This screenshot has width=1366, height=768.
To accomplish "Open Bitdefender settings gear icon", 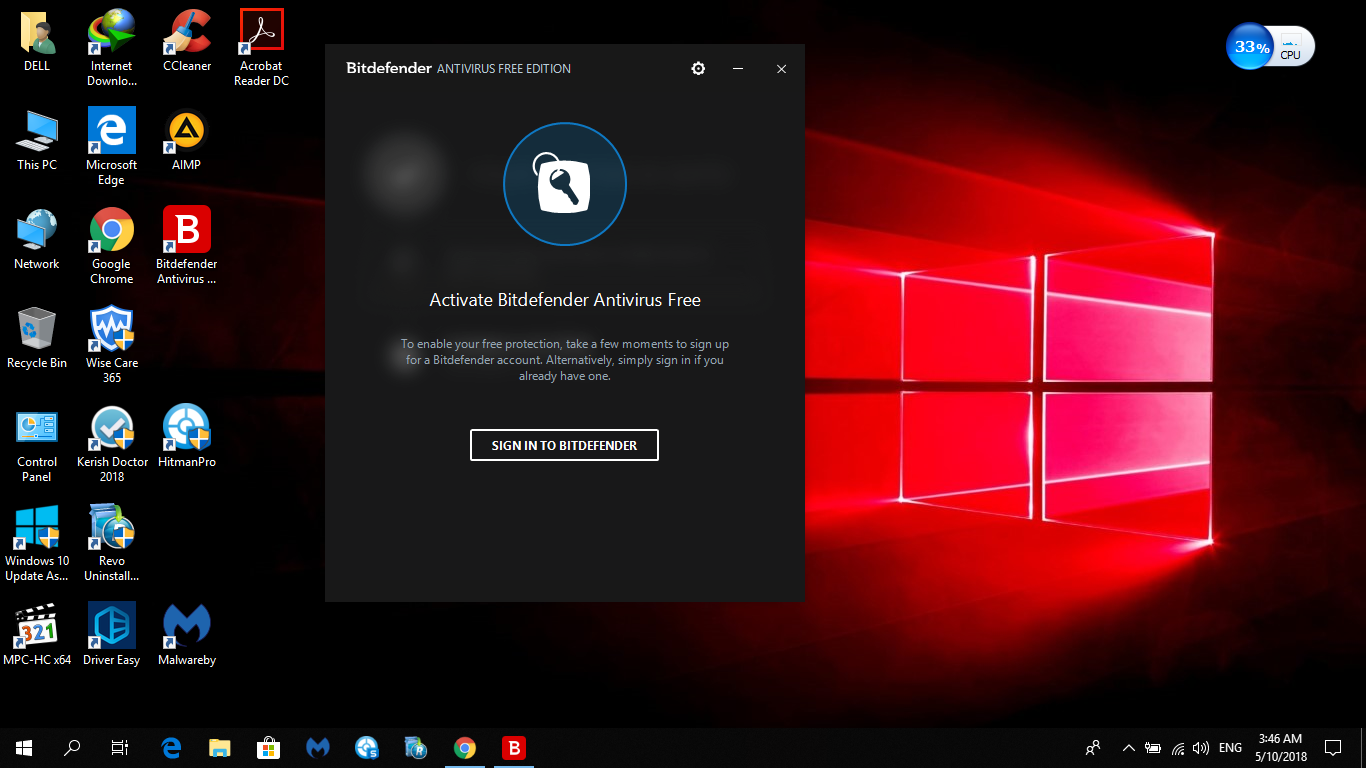I will 698,68.
